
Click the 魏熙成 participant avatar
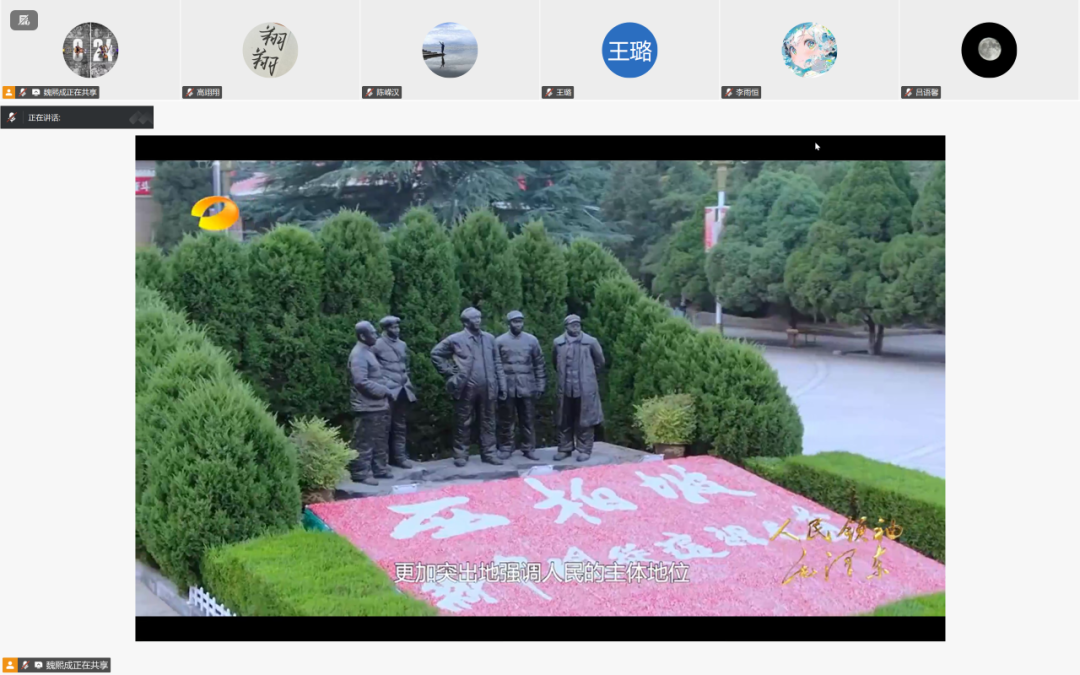tap(90, 50)
